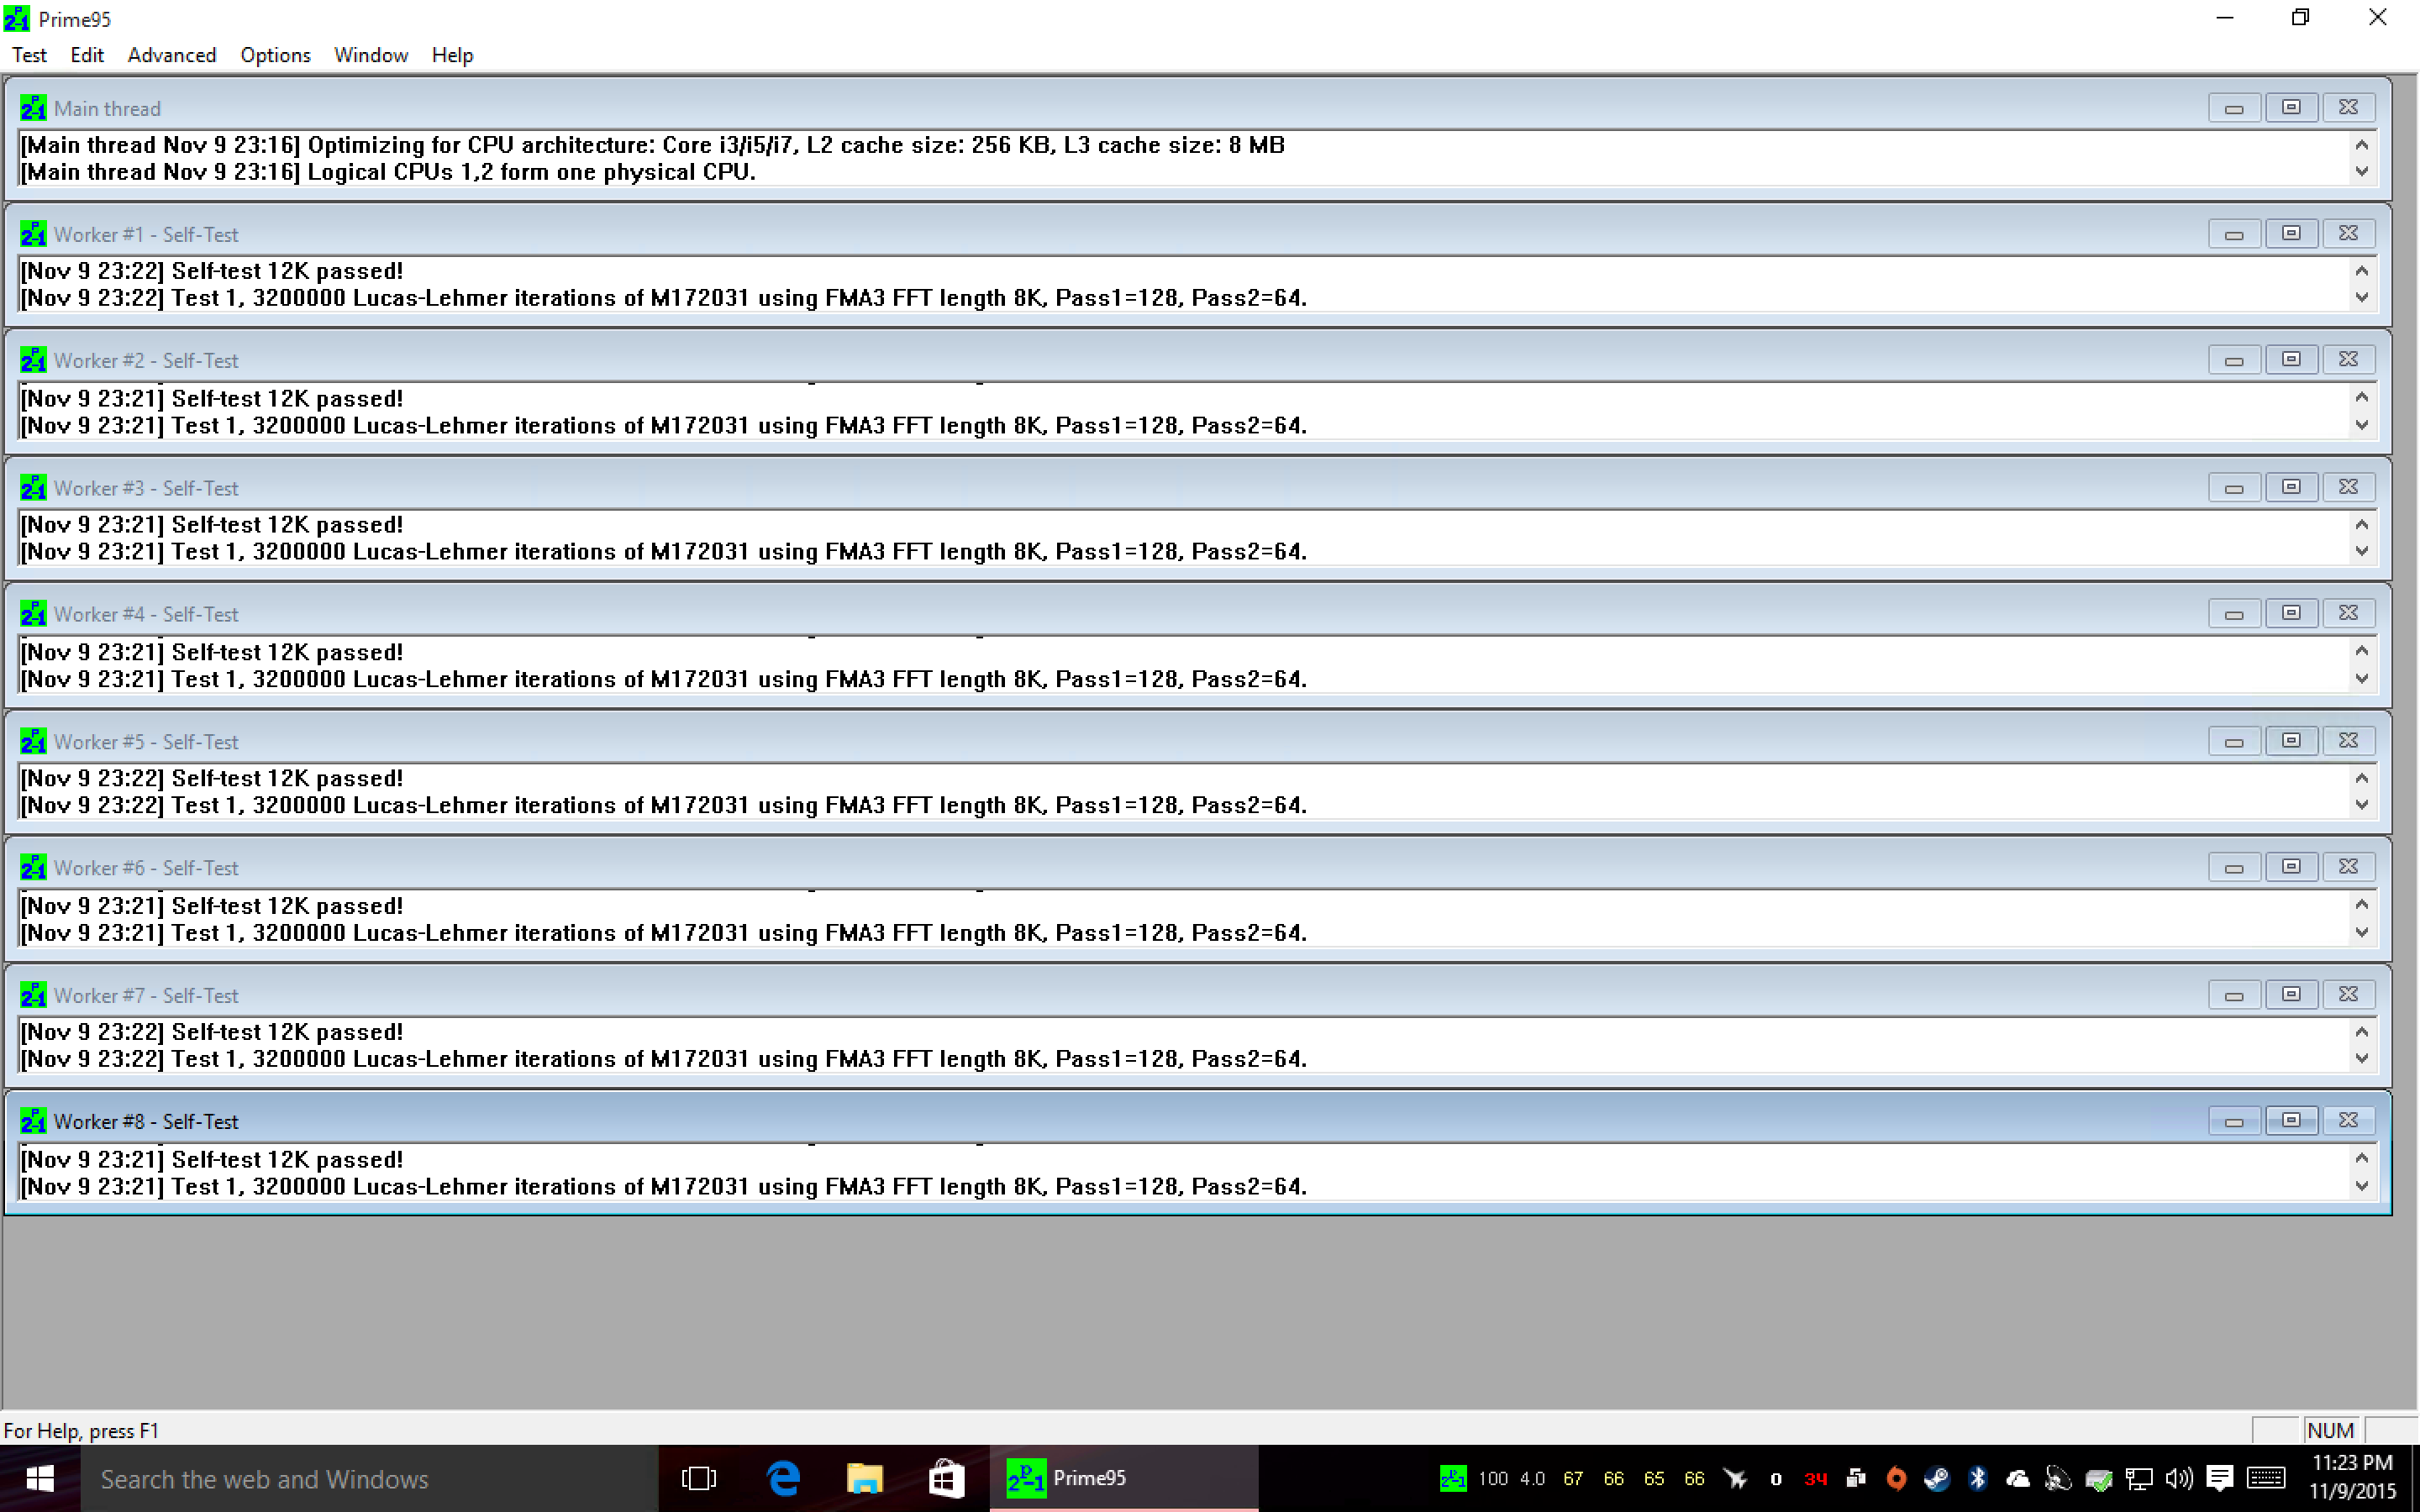Open the Test menu

[x=29, y=55]
